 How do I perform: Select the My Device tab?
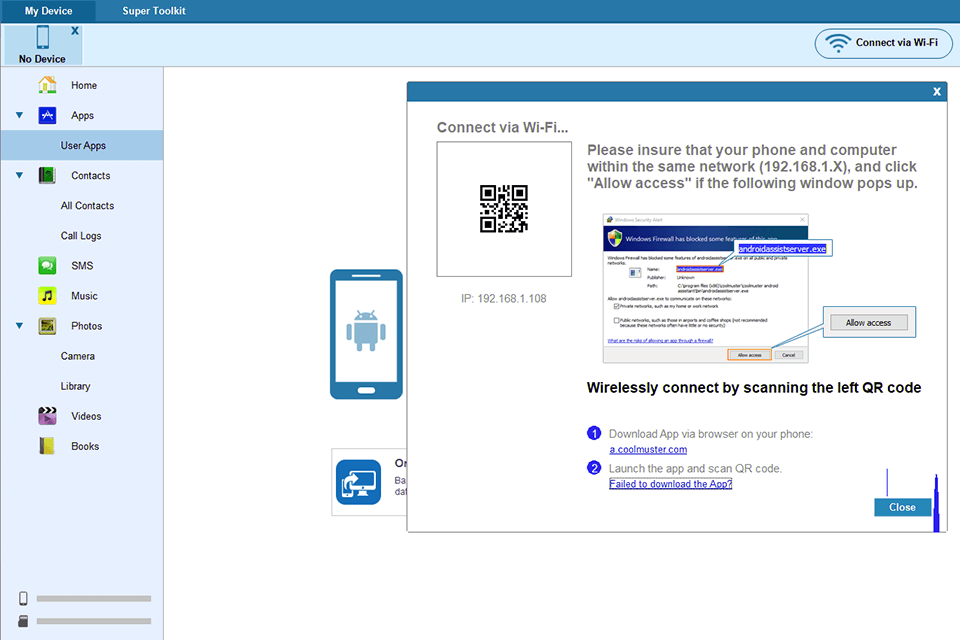click(x=47, y=11)
